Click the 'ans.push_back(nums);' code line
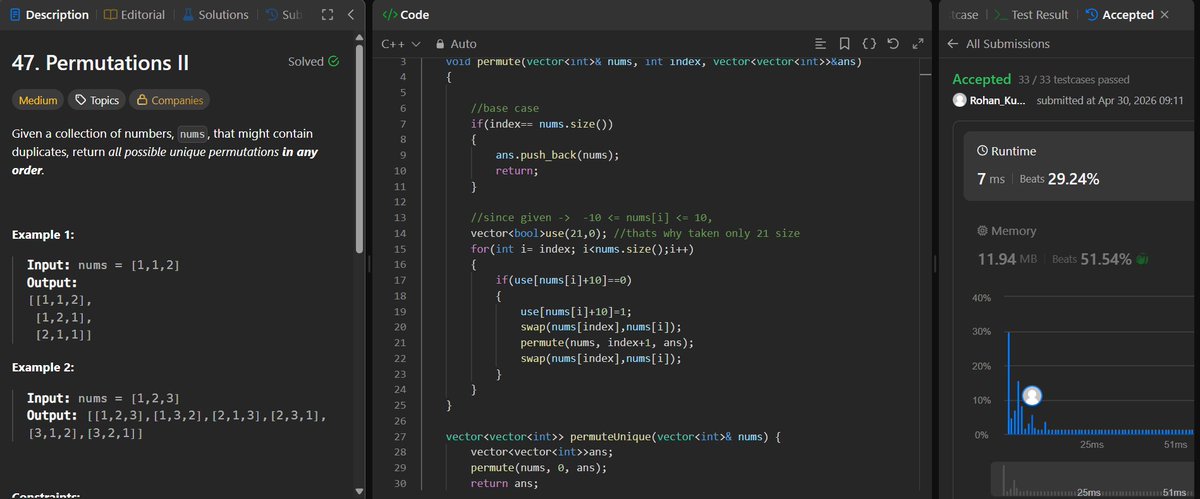1200x499 pixels. [x=557, y=155]
